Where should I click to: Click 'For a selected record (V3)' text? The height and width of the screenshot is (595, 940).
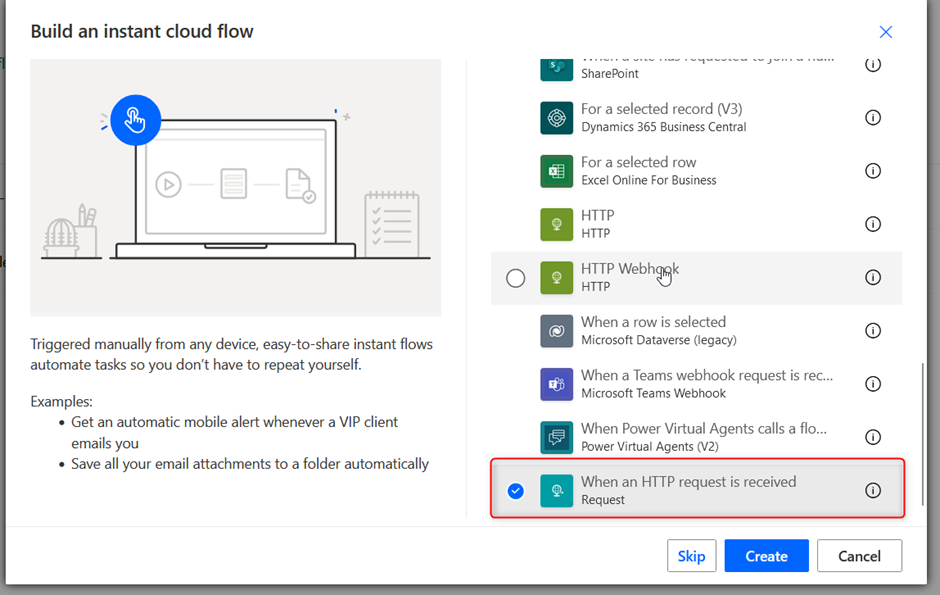coord(661,109)
